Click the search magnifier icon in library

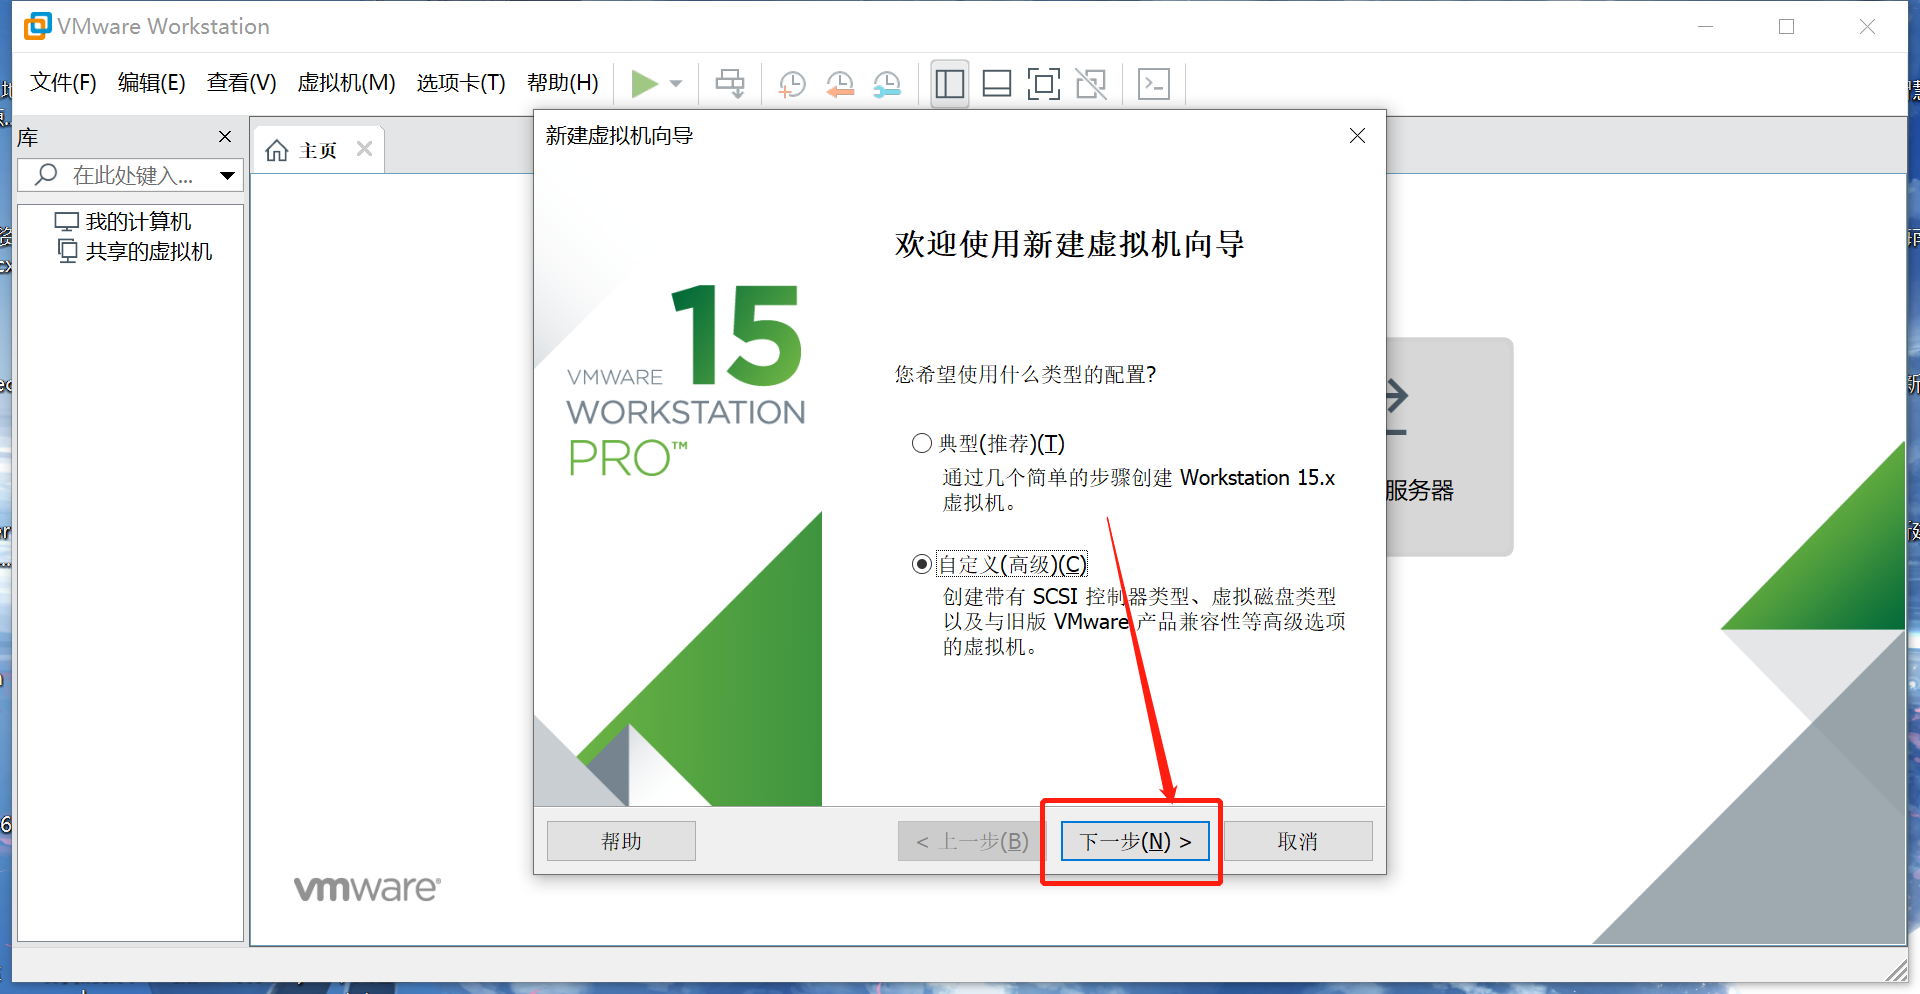pos(46,175)
